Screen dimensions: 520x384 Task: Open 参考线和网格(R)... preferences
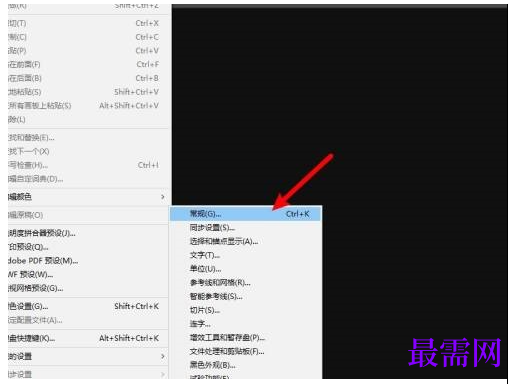(246, 283)
